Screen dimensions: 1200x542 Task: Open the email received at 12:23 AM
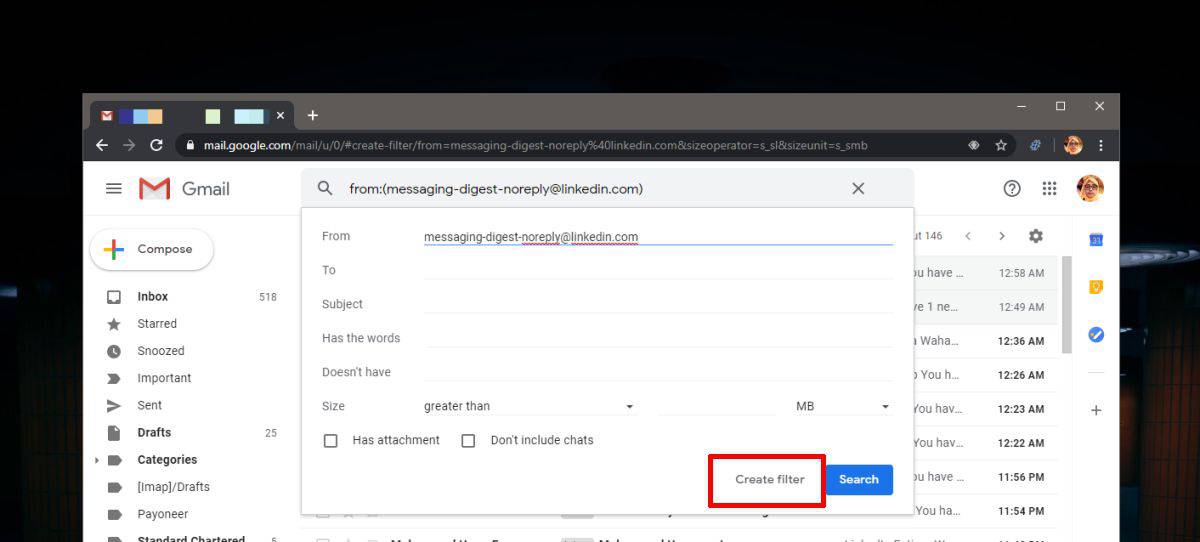(984, 409)
